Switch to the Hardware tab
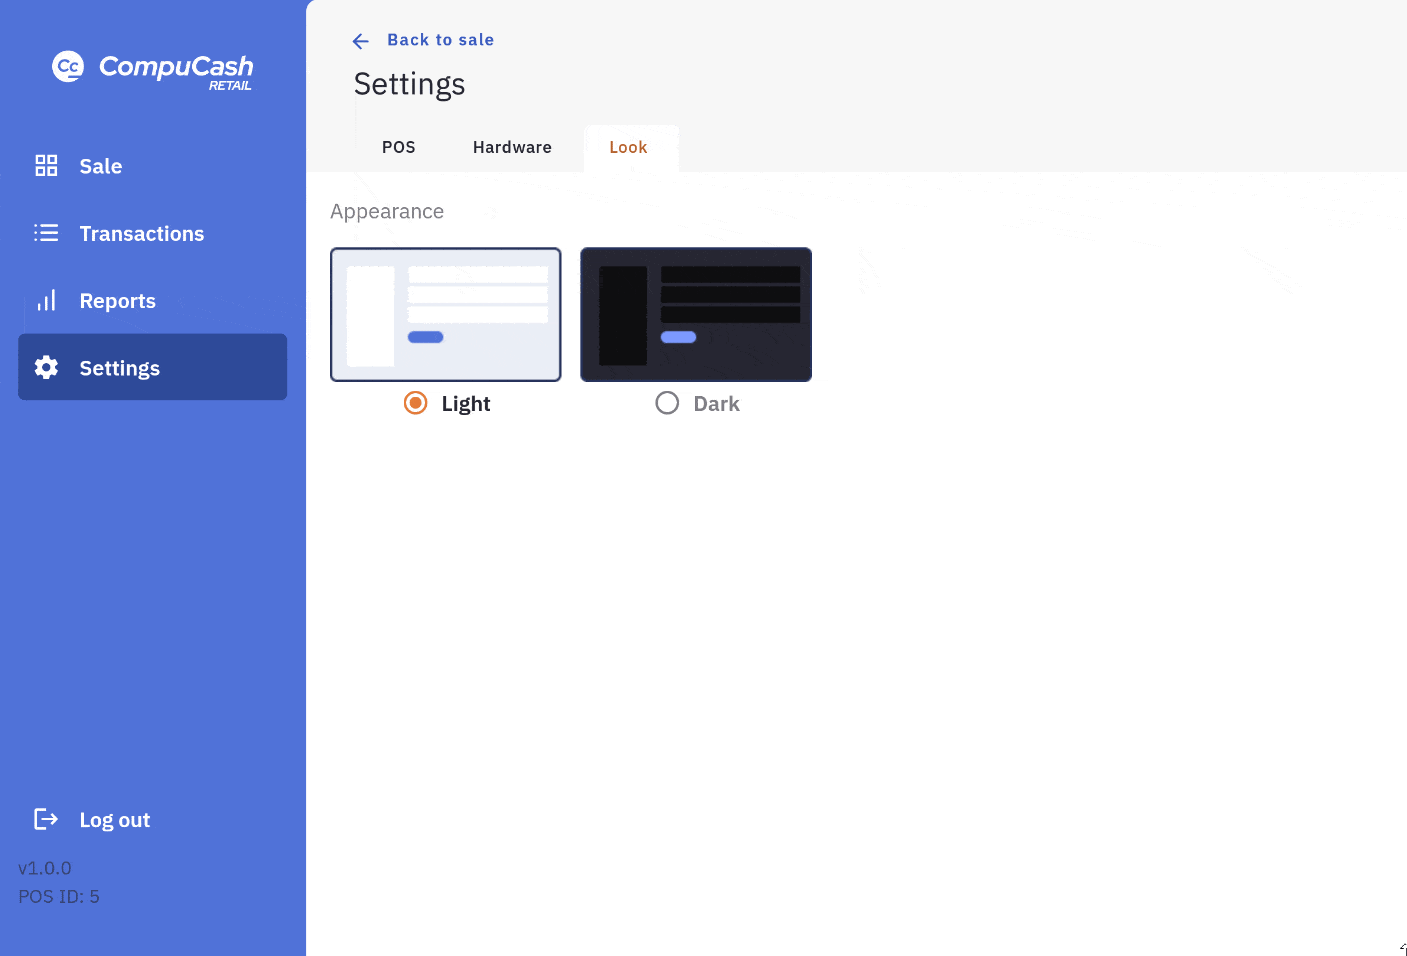 512,148
